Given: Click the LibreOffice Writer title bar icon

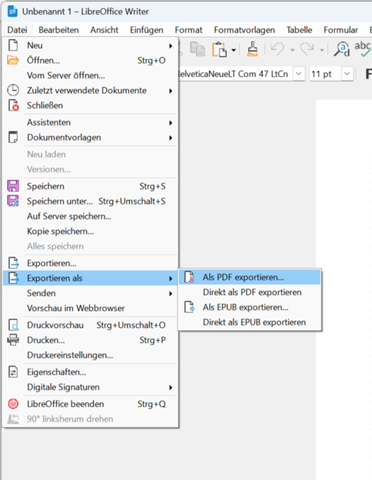Looking at the screenshot, I should tap(13, 11).
